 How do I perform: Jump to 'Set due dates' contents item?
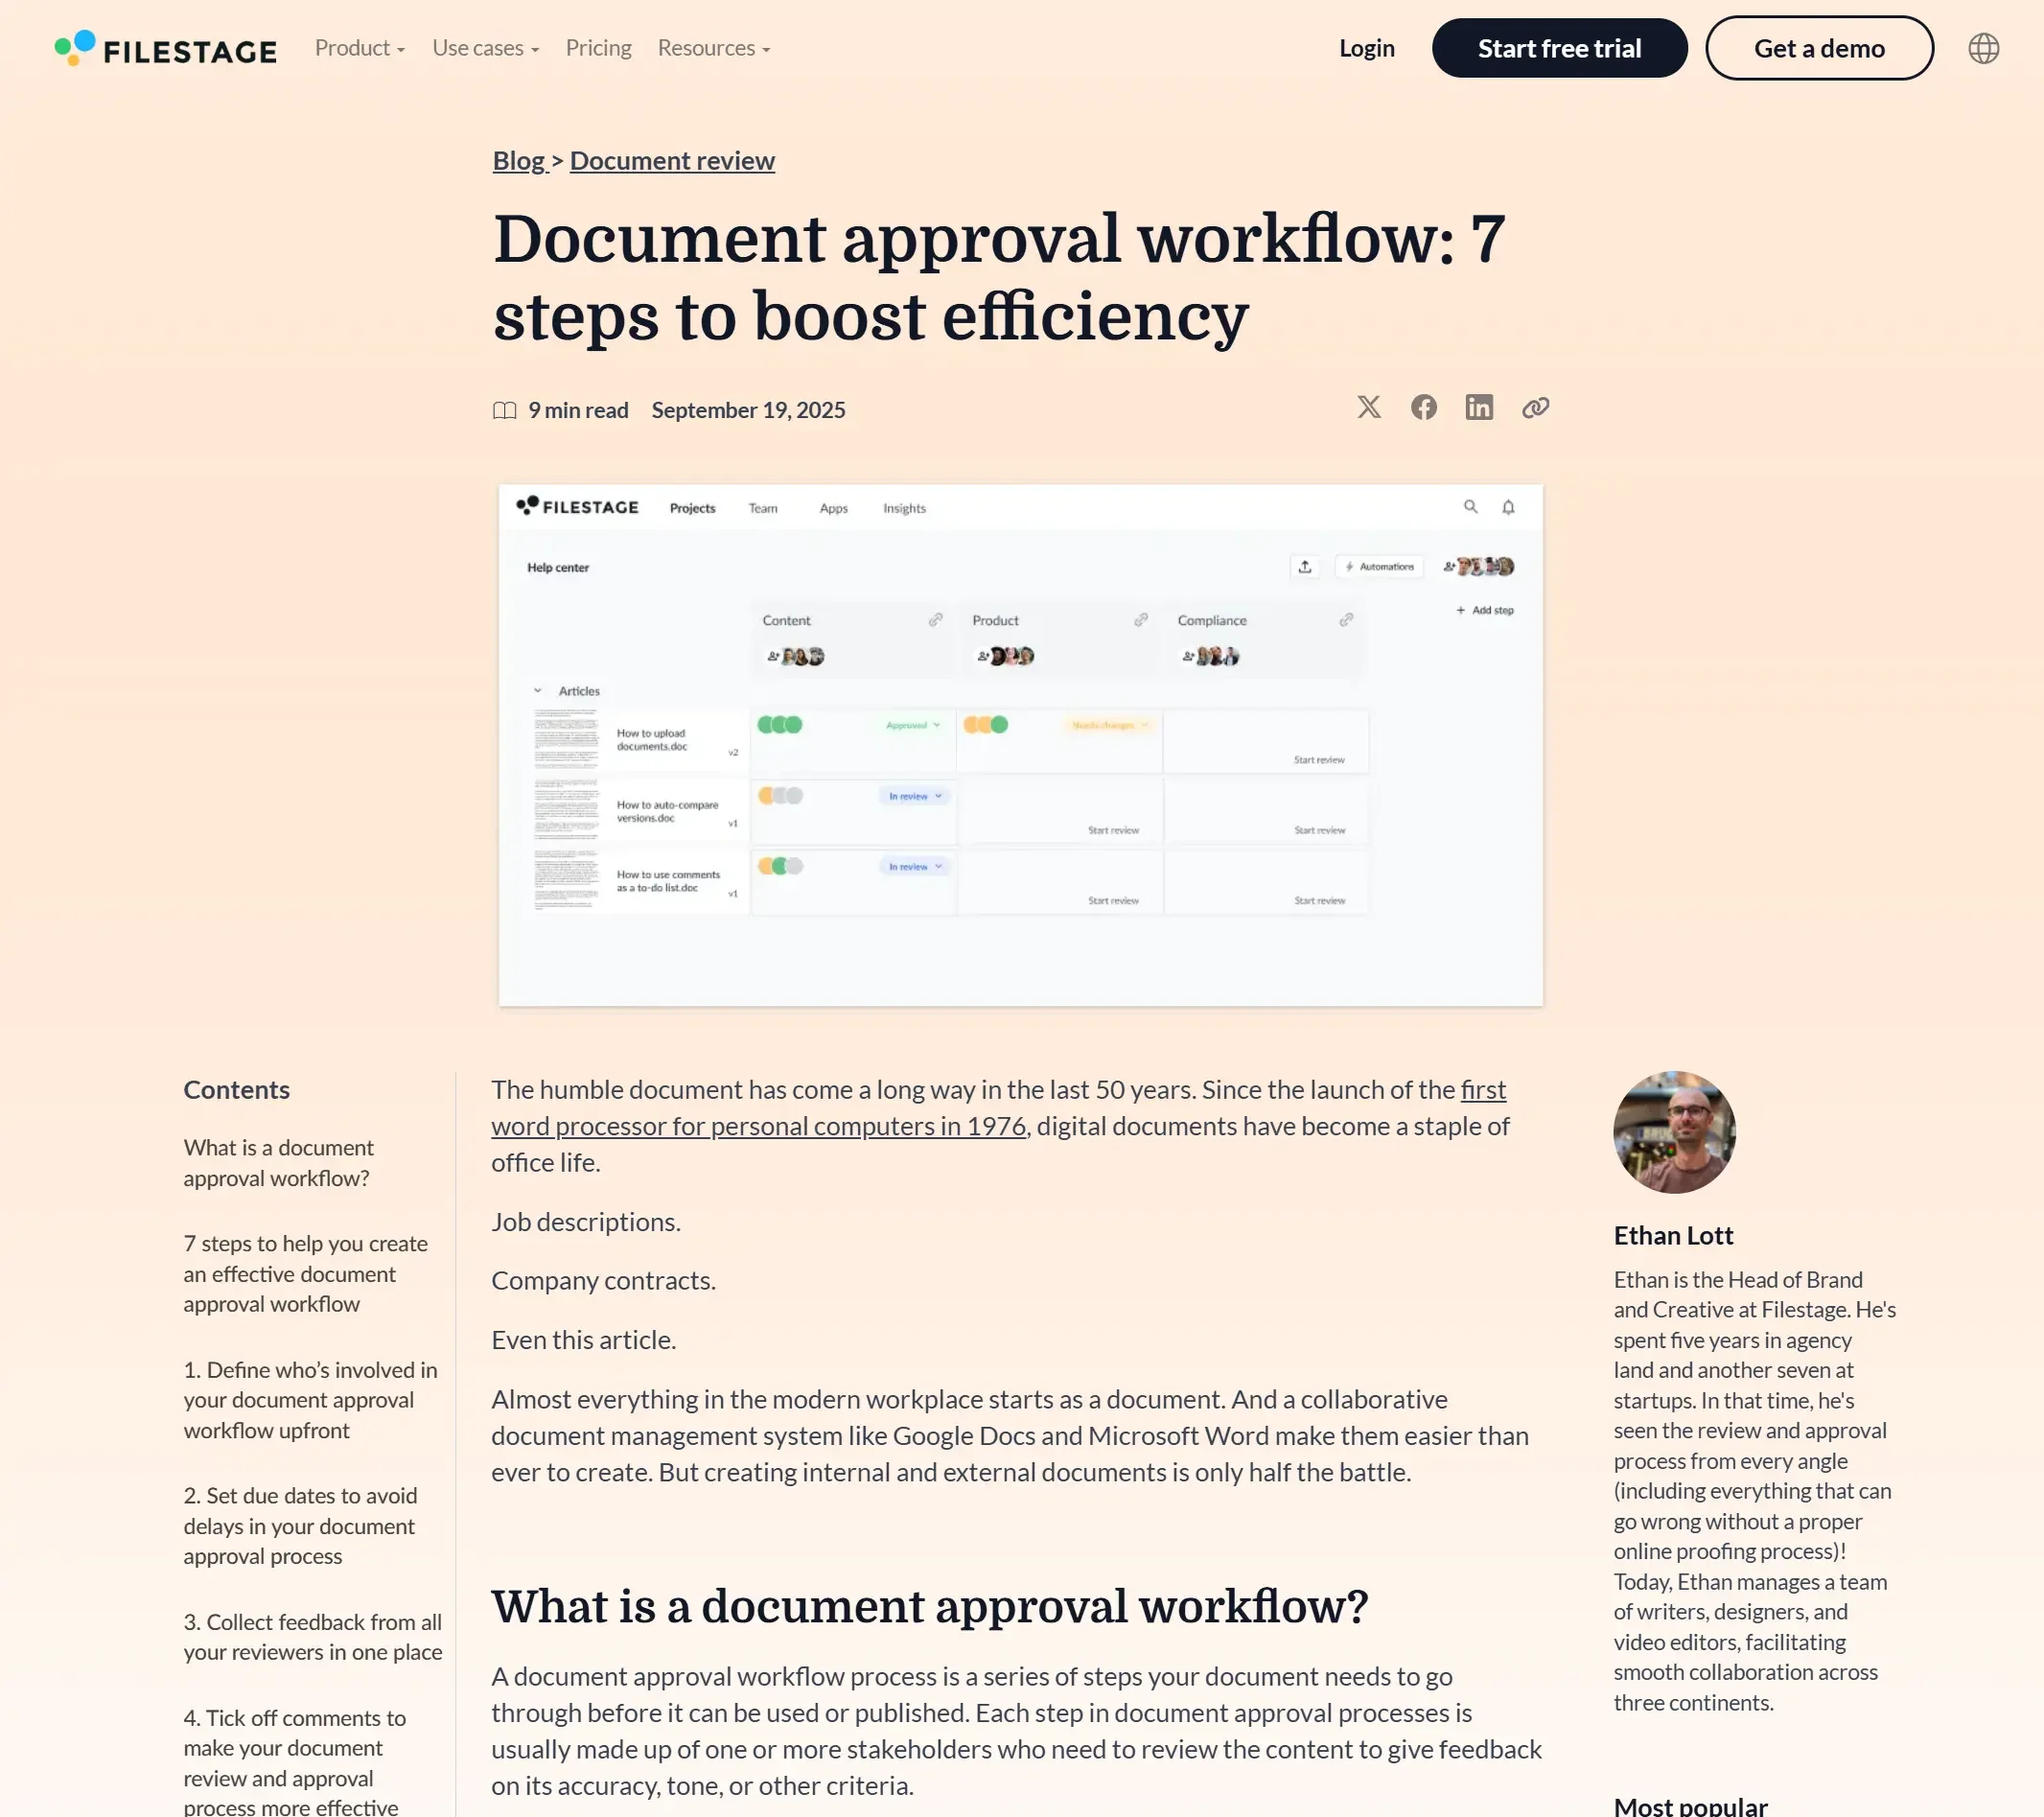coord(300,1525)
